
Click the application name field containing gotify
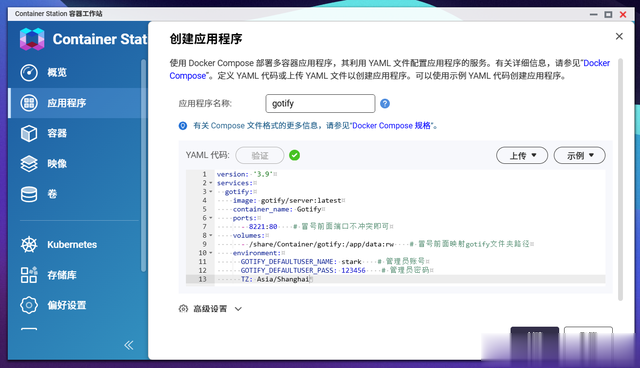coord(320,104)
